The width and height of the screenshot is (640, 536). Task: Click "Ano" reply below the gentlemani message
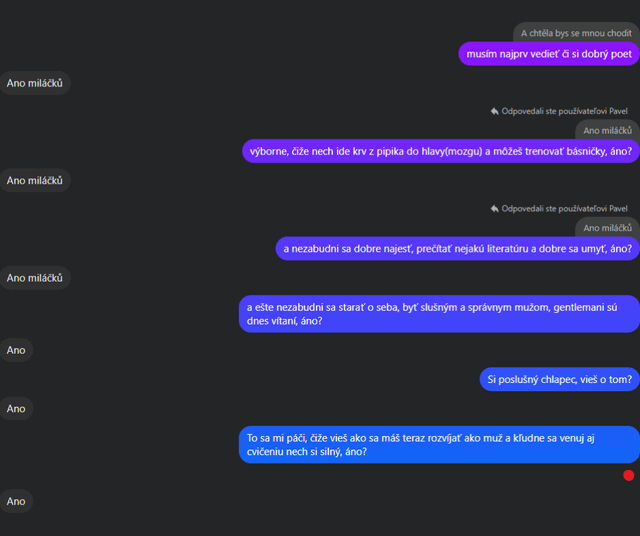pos(16,350)
